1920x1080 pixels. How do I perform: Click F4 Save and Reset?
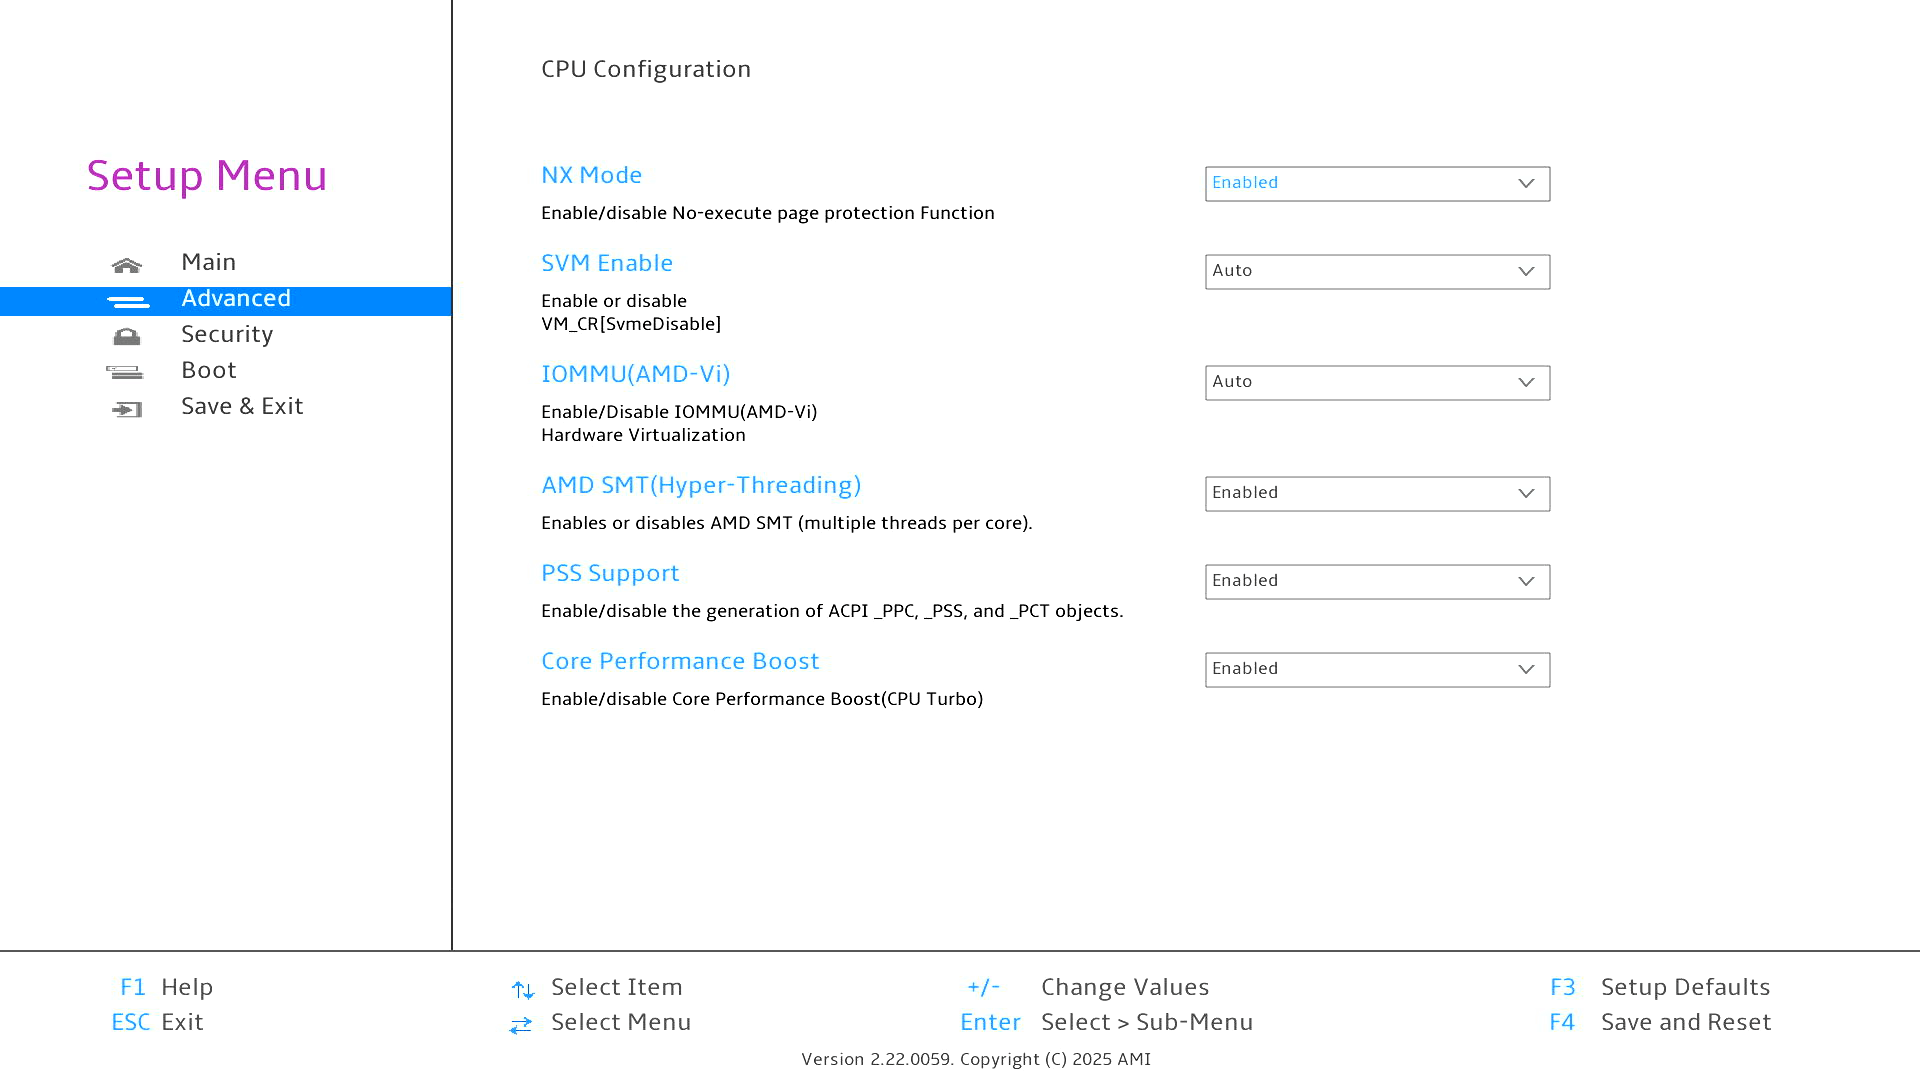click(1660, 1023)
